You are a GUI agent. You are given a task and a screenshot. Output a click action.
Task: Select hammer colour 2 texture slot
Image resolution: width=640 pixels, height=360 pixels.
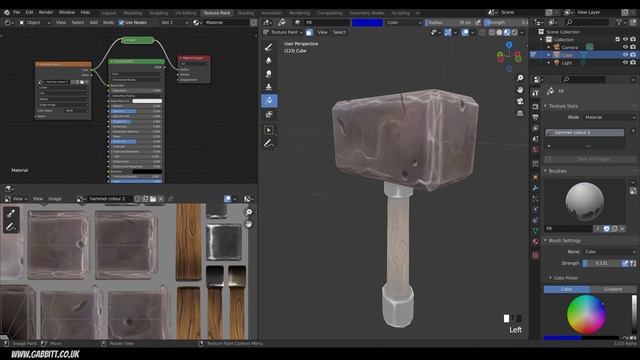(585, 133)
